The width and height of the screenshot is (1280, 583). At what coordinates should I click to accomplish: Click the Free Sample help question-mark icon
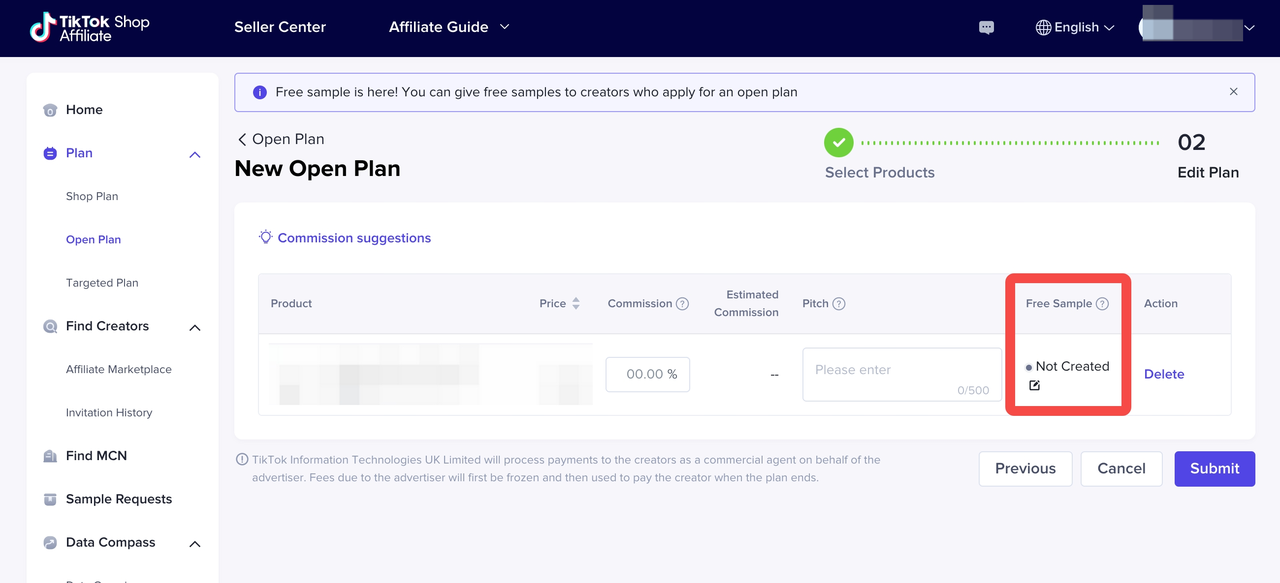coord(1102,304)
